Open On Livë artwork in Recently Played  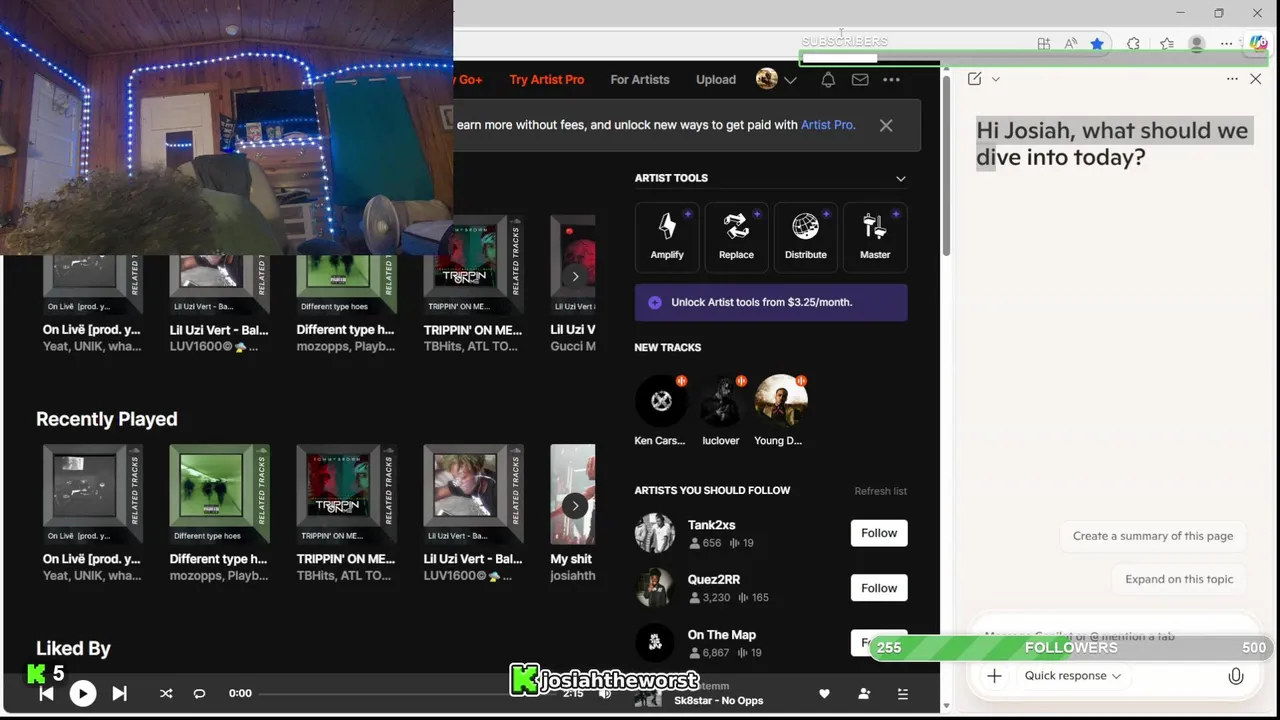coord(92,494)
